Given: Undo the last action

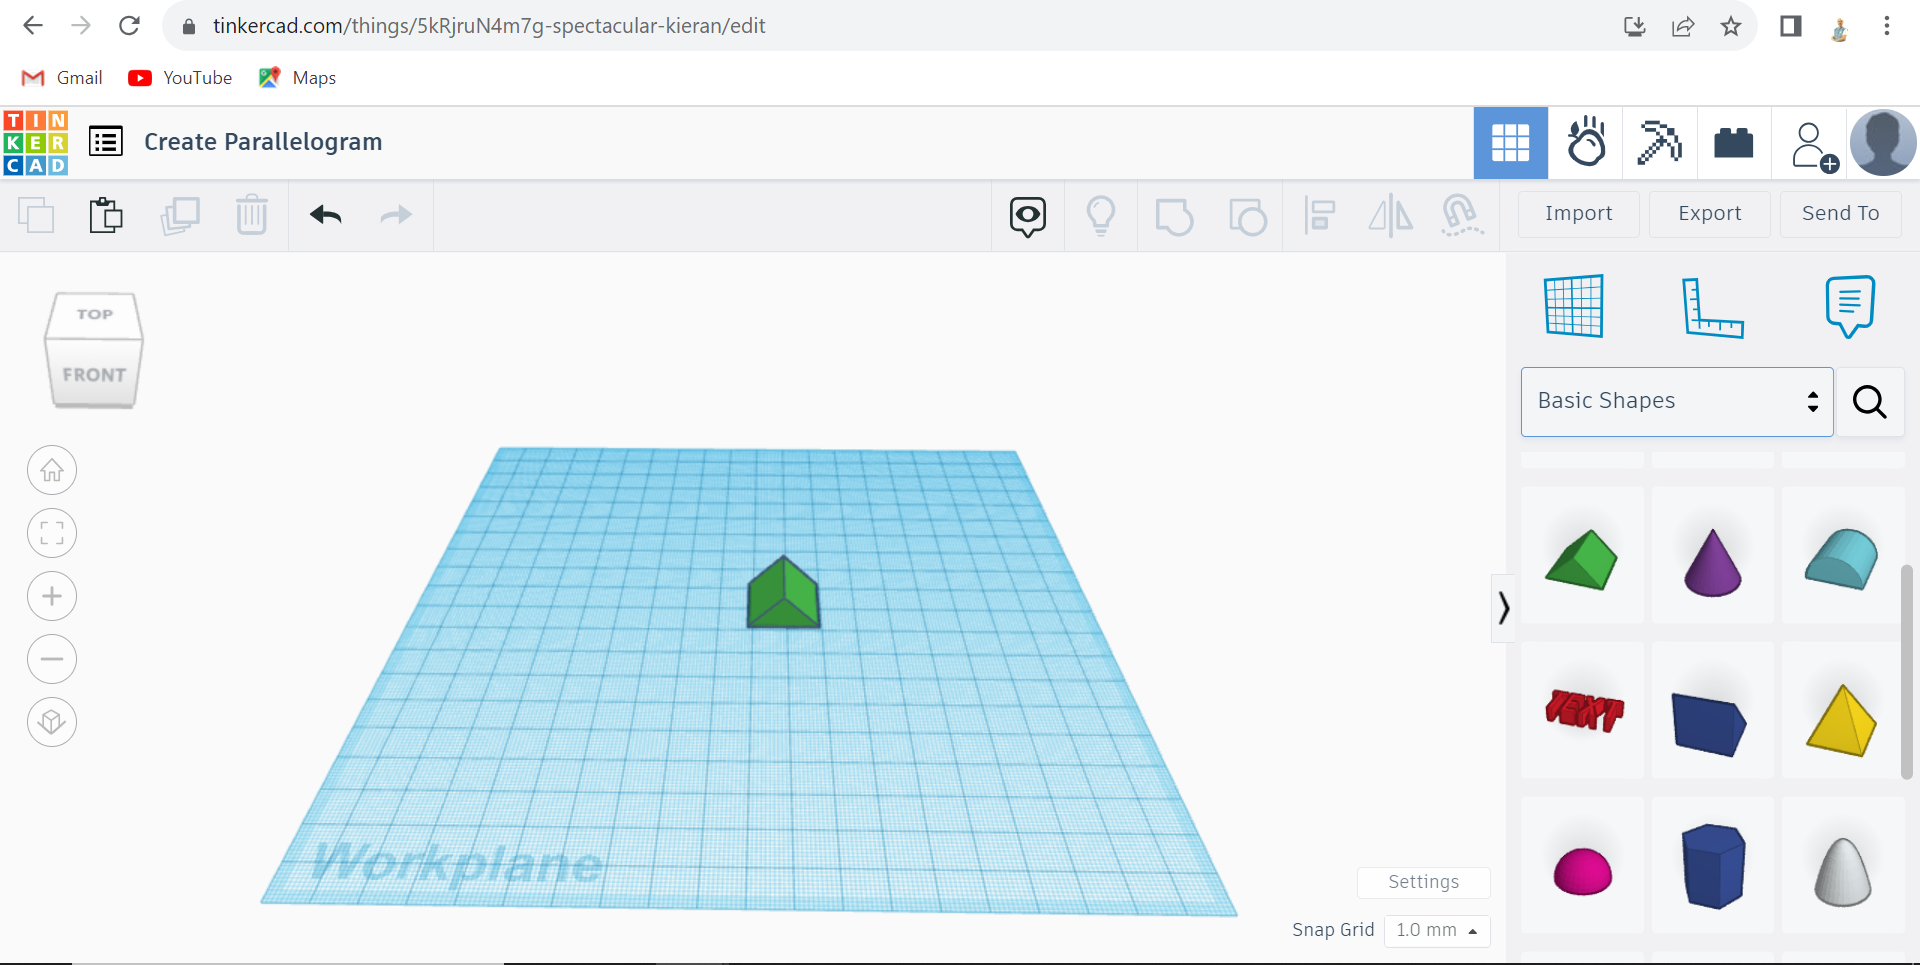Looking at the screenshot, I should point(326,215).
